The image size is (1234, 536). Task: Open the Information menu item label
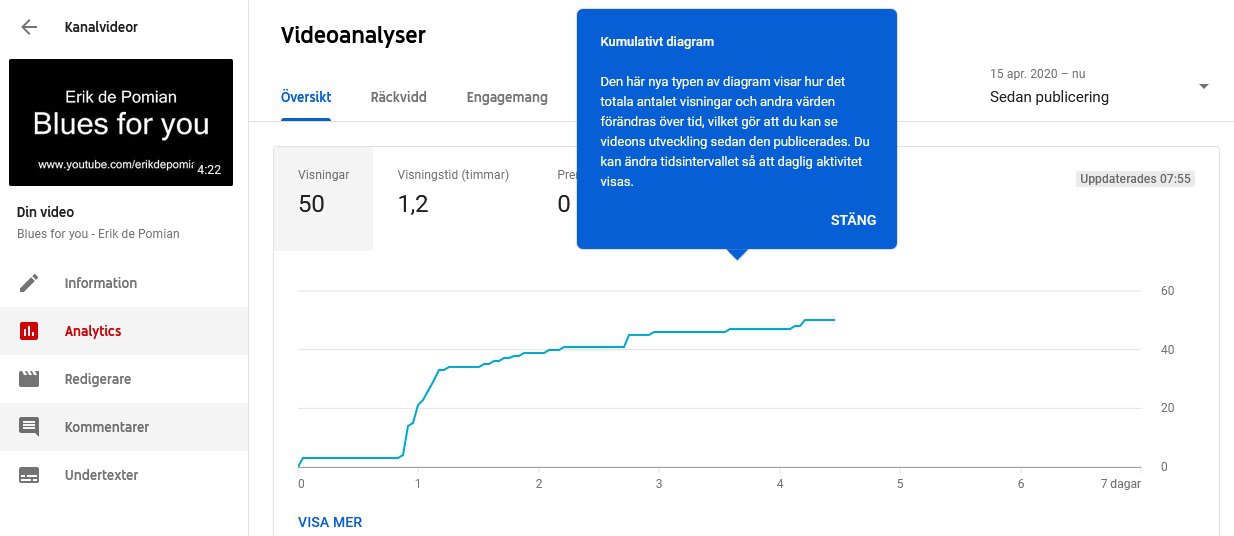[100, 283]
